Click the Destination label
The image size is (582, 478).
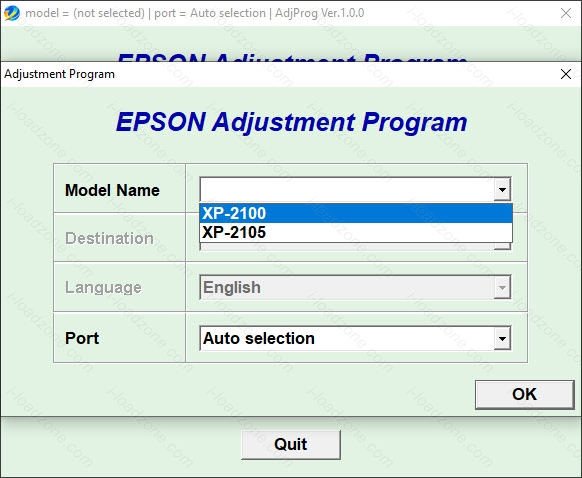109,238
